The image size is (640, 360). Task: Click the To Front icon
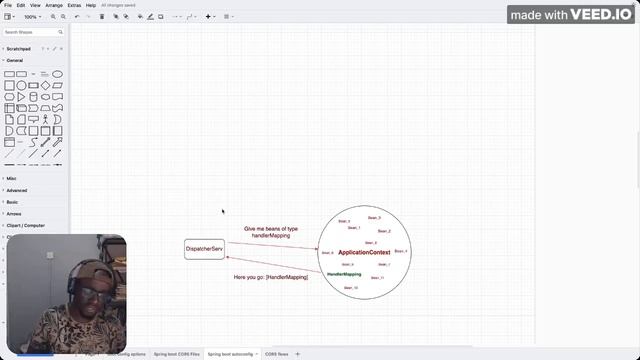coord(116,17)
